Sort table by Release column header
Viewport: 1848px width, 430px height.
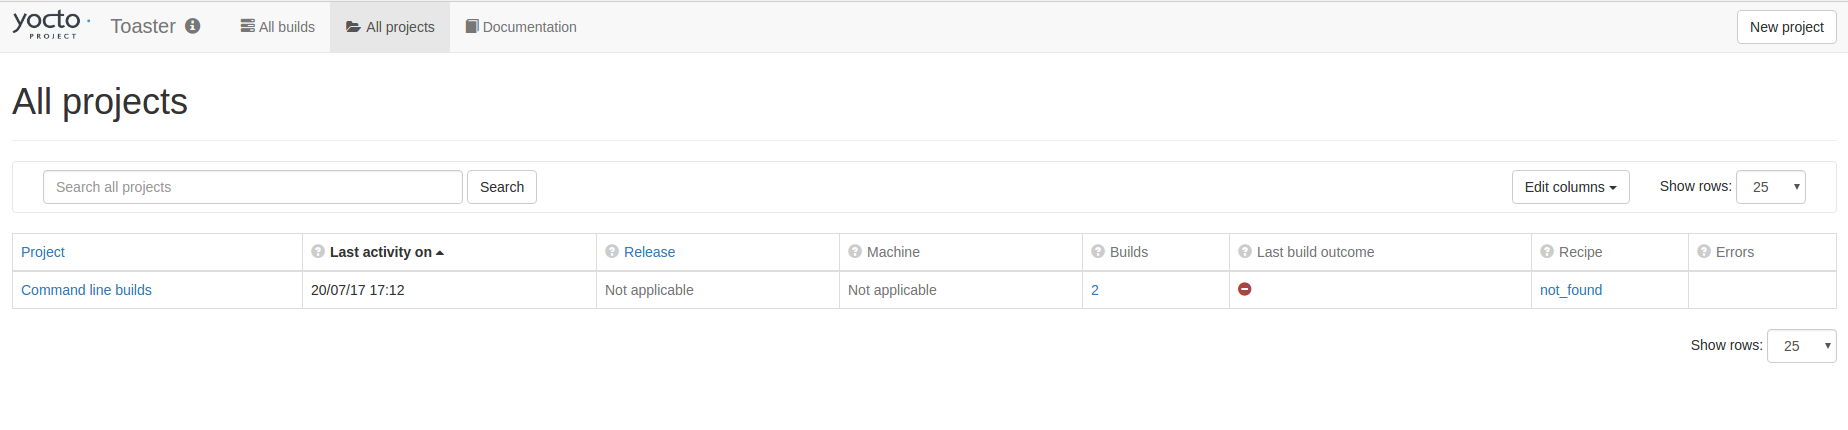pyautogui.click(x=649, y=252)
